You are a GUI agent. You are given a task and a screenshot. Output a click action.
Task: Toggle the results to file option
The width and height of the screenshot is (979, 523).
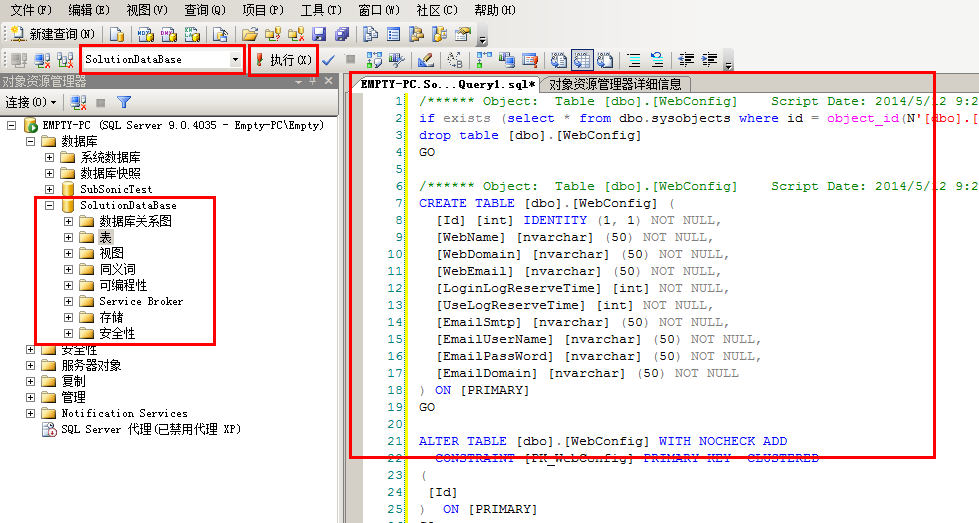[x=603, y=60]
